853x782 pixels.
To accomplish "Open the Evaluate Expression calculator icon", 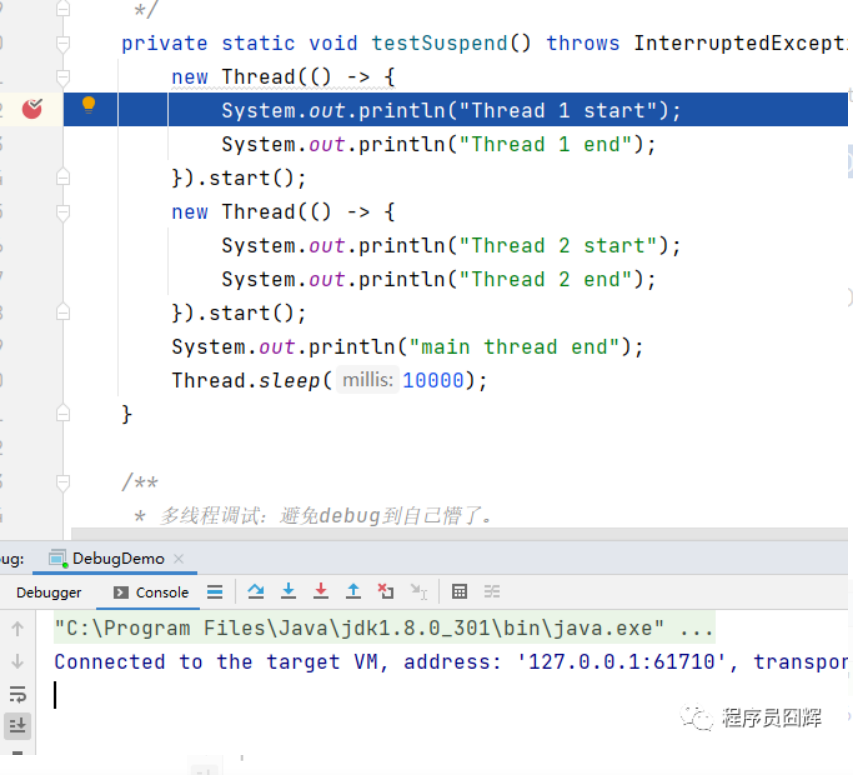I will click(460, 592).
